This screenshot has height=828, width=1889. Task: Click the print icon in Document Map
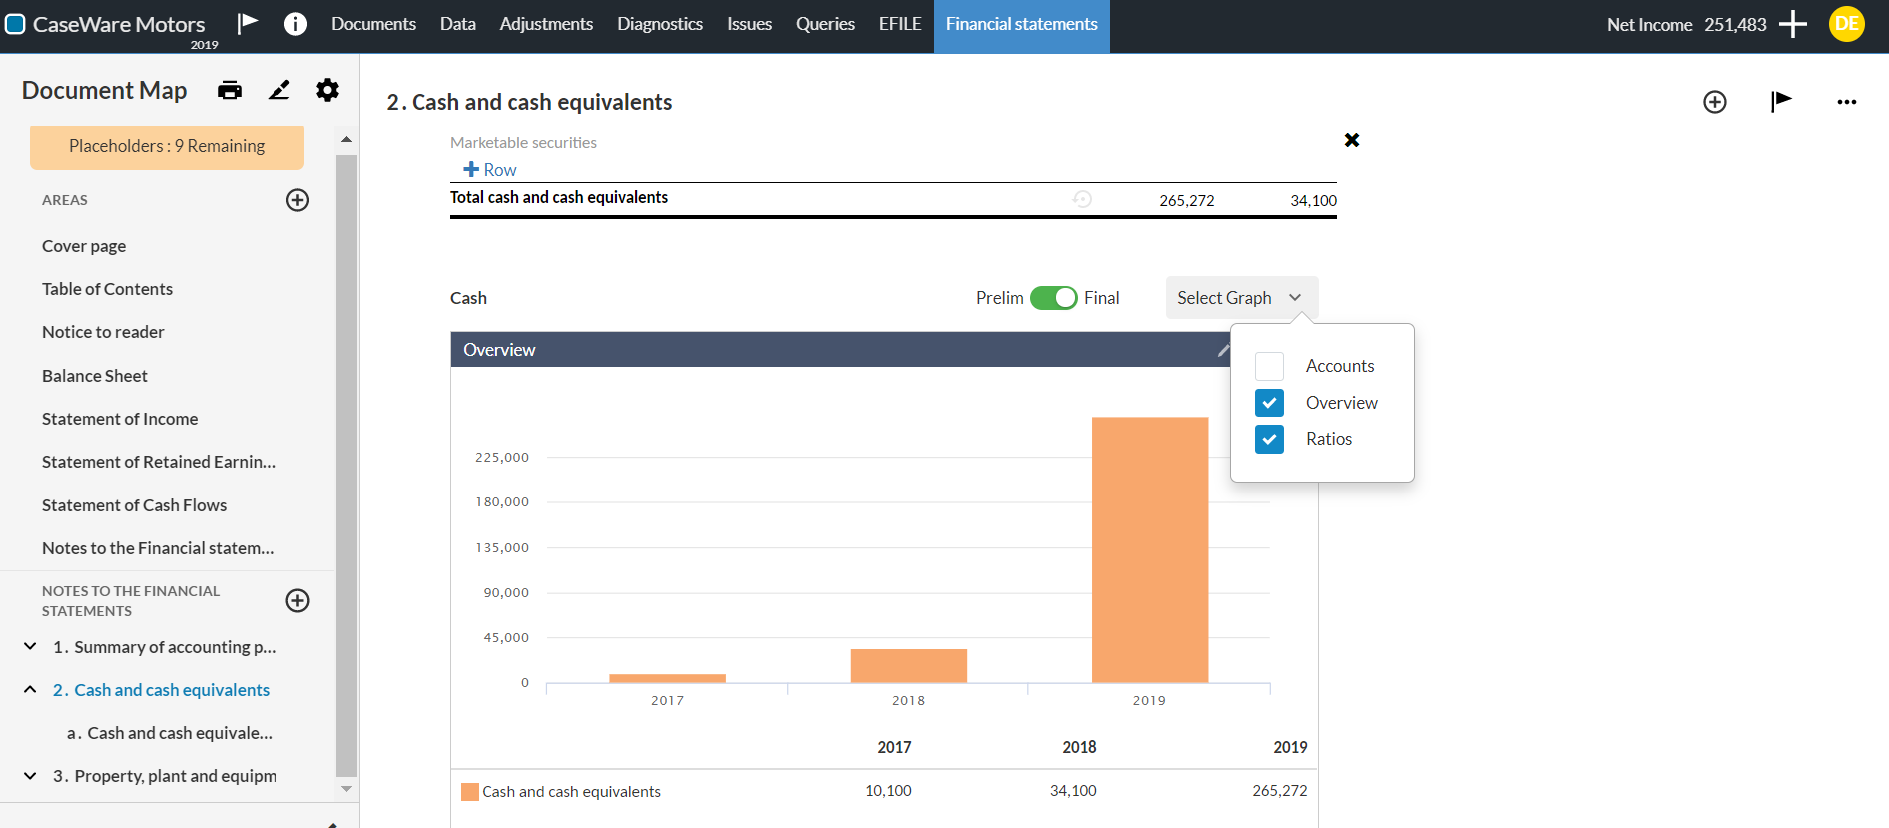point(230,91)
